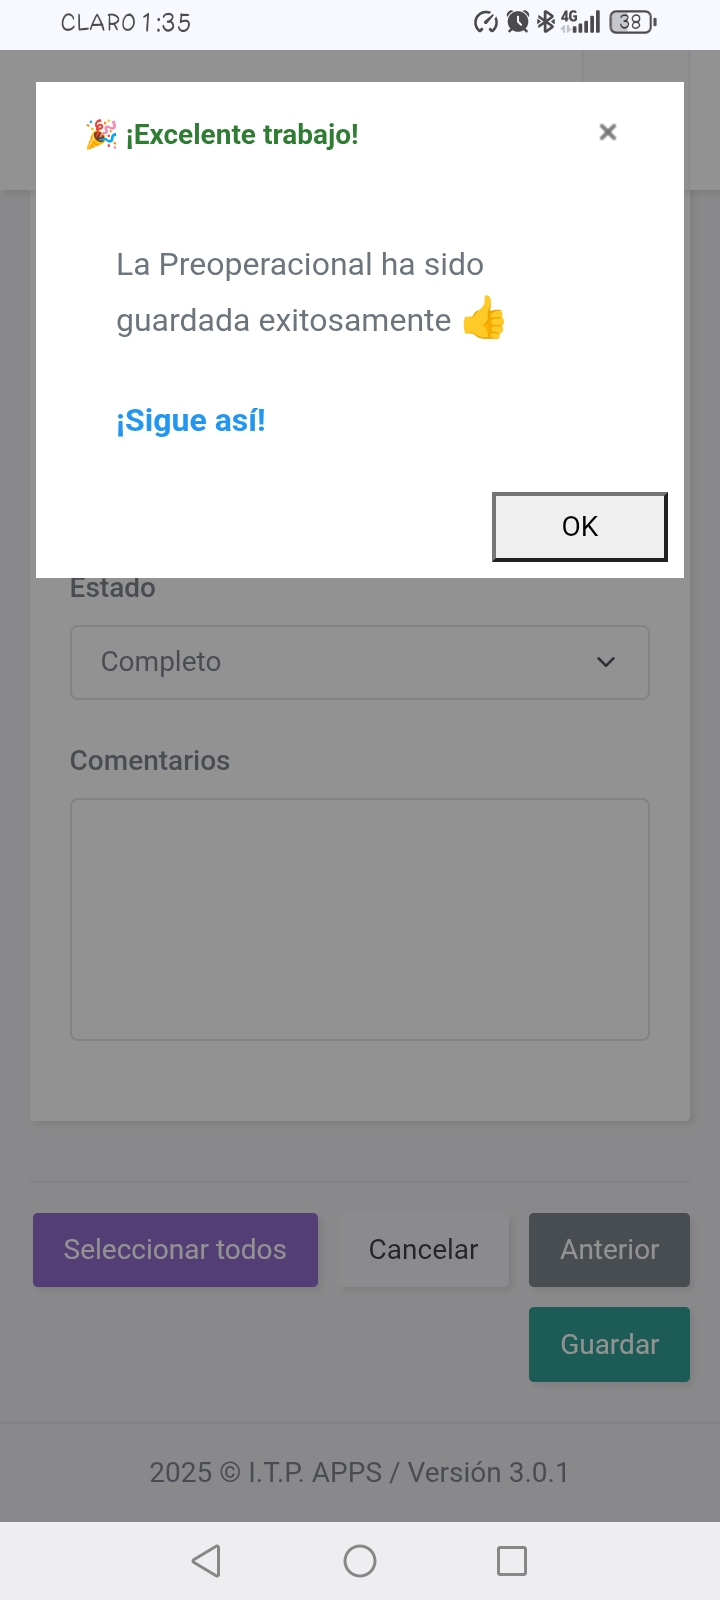Tap Android home circle icon
The width and height of the screenshot is (720, 1600).
(x=360, y=1561)
